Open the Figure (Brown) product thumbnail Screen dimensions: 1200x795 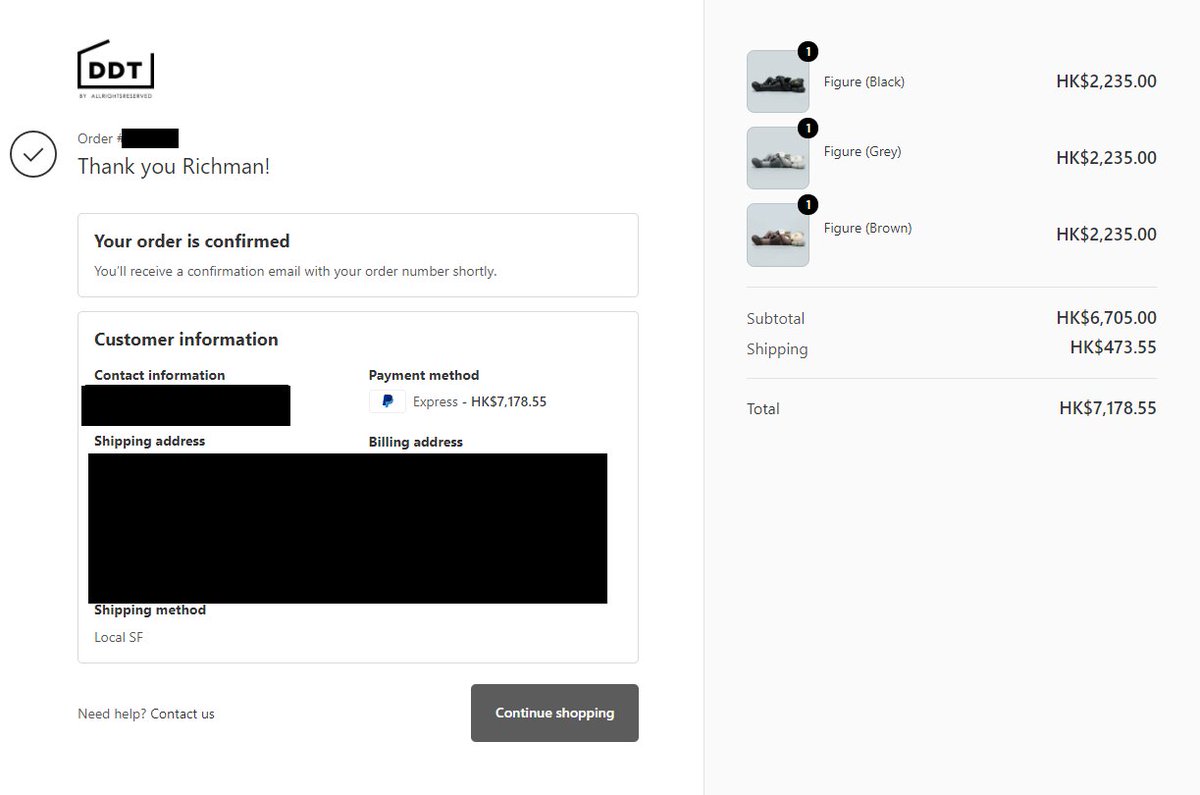(x=778, y=235)
